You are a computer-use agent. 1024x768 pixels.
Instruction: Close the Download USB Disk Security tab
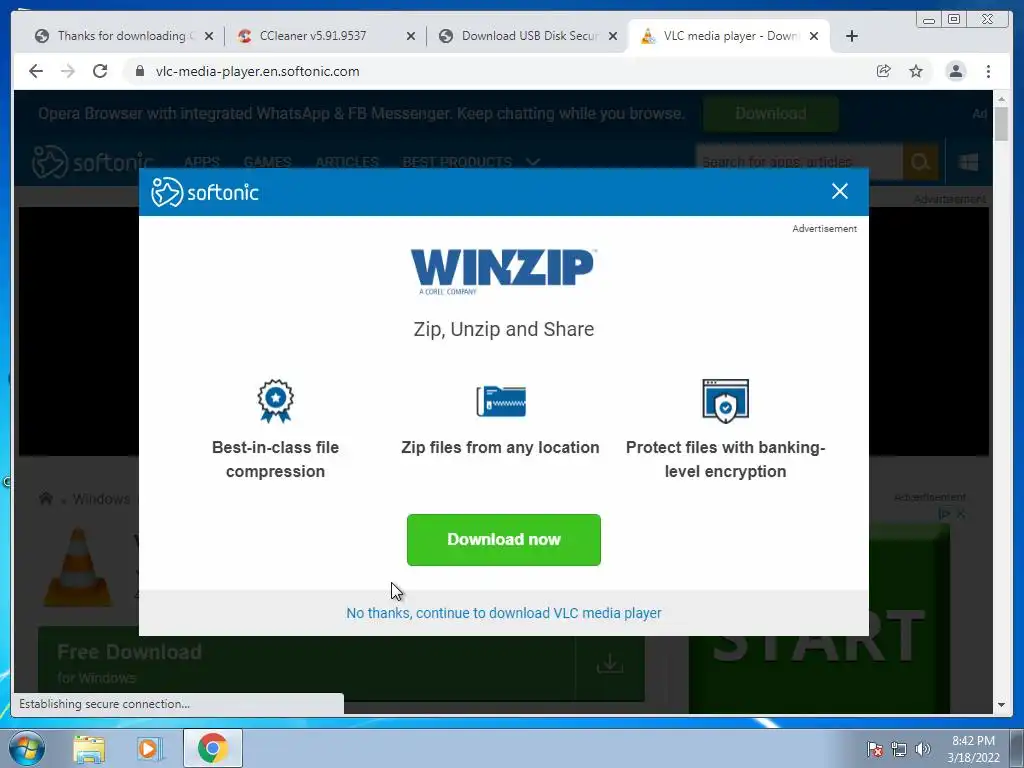[x=613, y=36]
